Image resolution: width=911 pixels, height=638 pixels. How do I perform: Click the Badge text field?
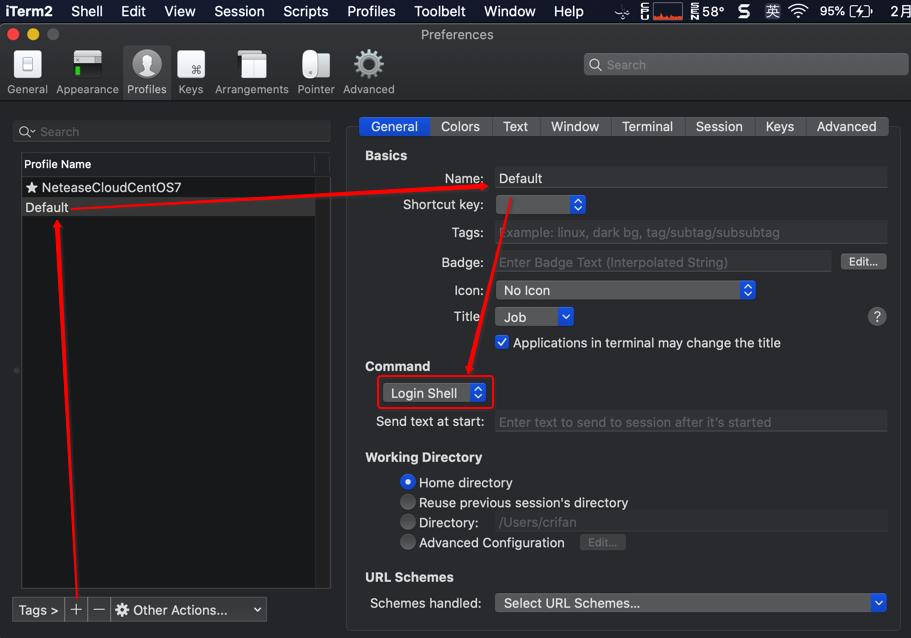(x=663, y=262)
